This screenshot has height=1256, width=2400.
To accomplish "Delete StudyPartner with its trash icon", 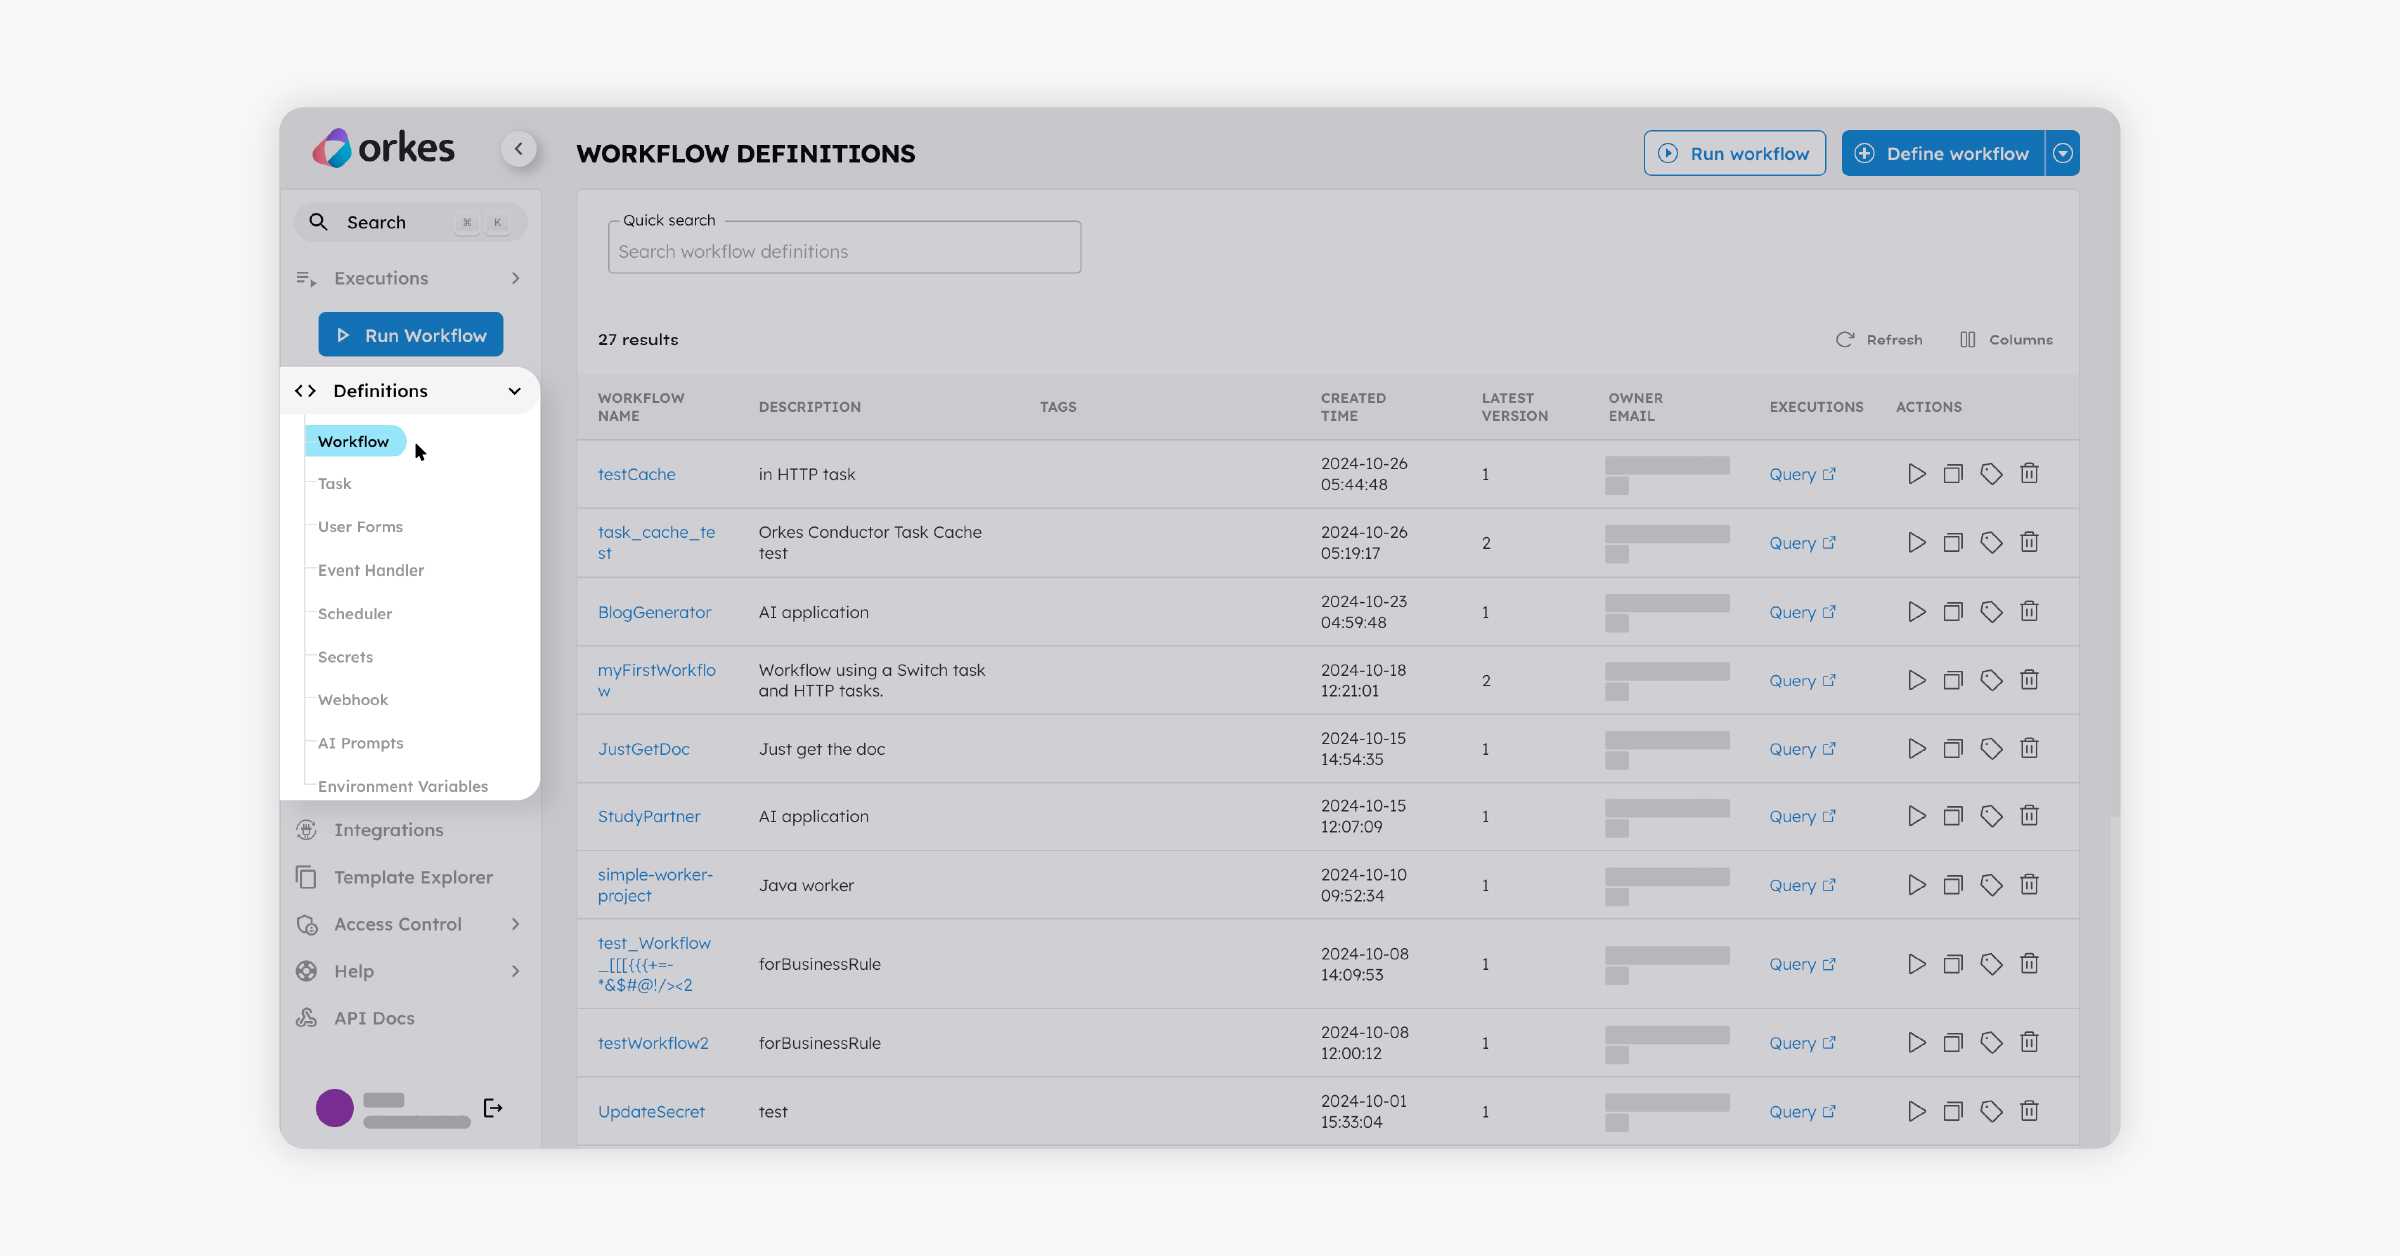I will [x=2029, y=816].
